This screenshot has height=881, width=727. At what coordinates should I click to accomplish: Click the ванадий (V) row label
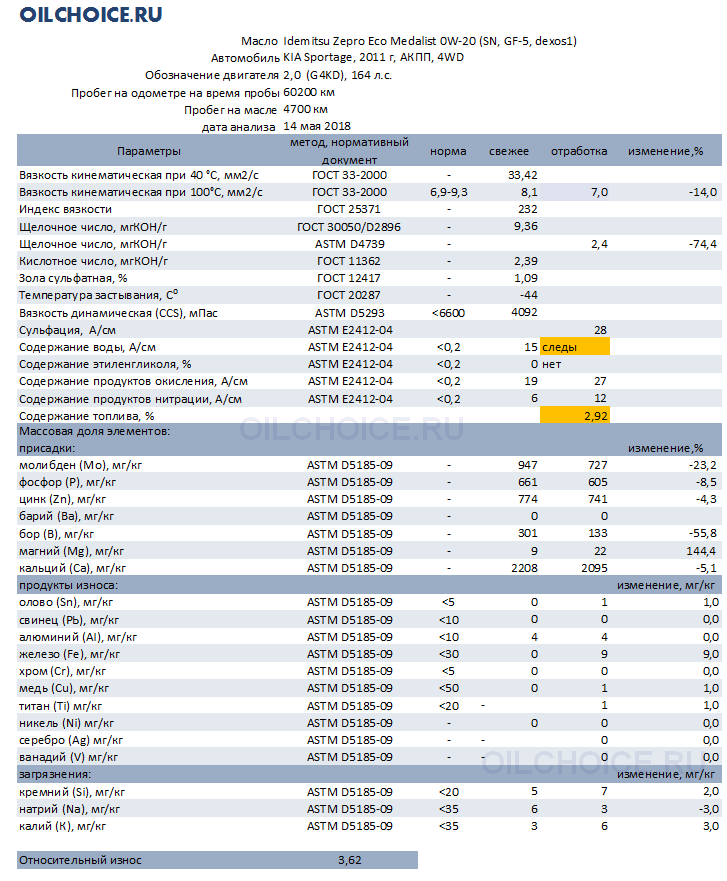[68, 757]
